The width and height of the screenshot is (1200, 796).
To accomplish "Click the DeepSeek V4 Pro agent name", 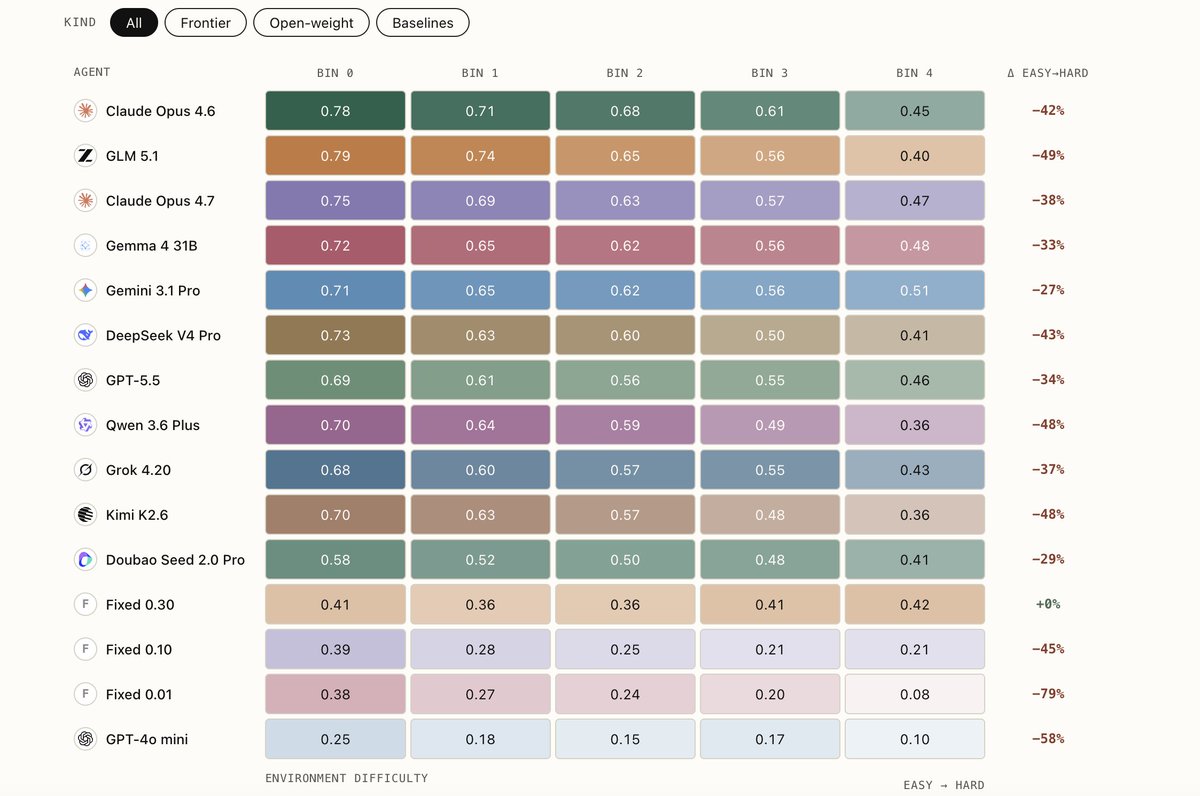I will [x=163, y=336].
